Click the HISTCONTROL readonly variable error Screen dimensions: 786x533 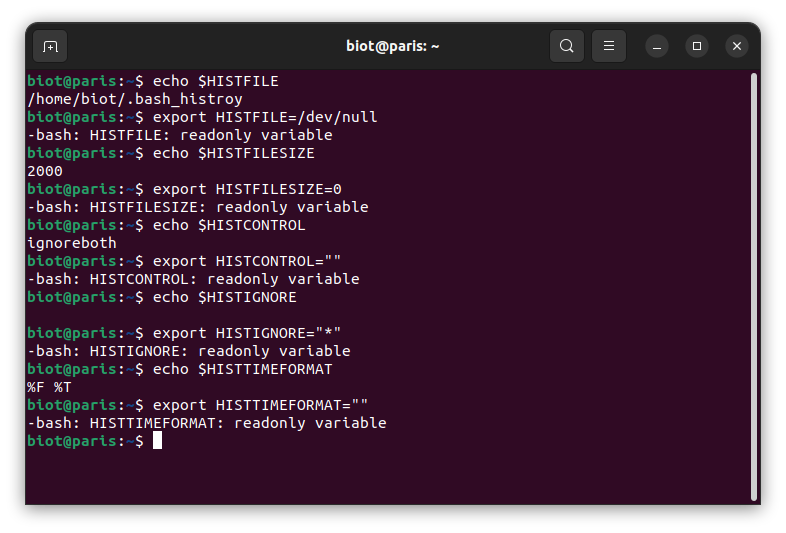193,279
